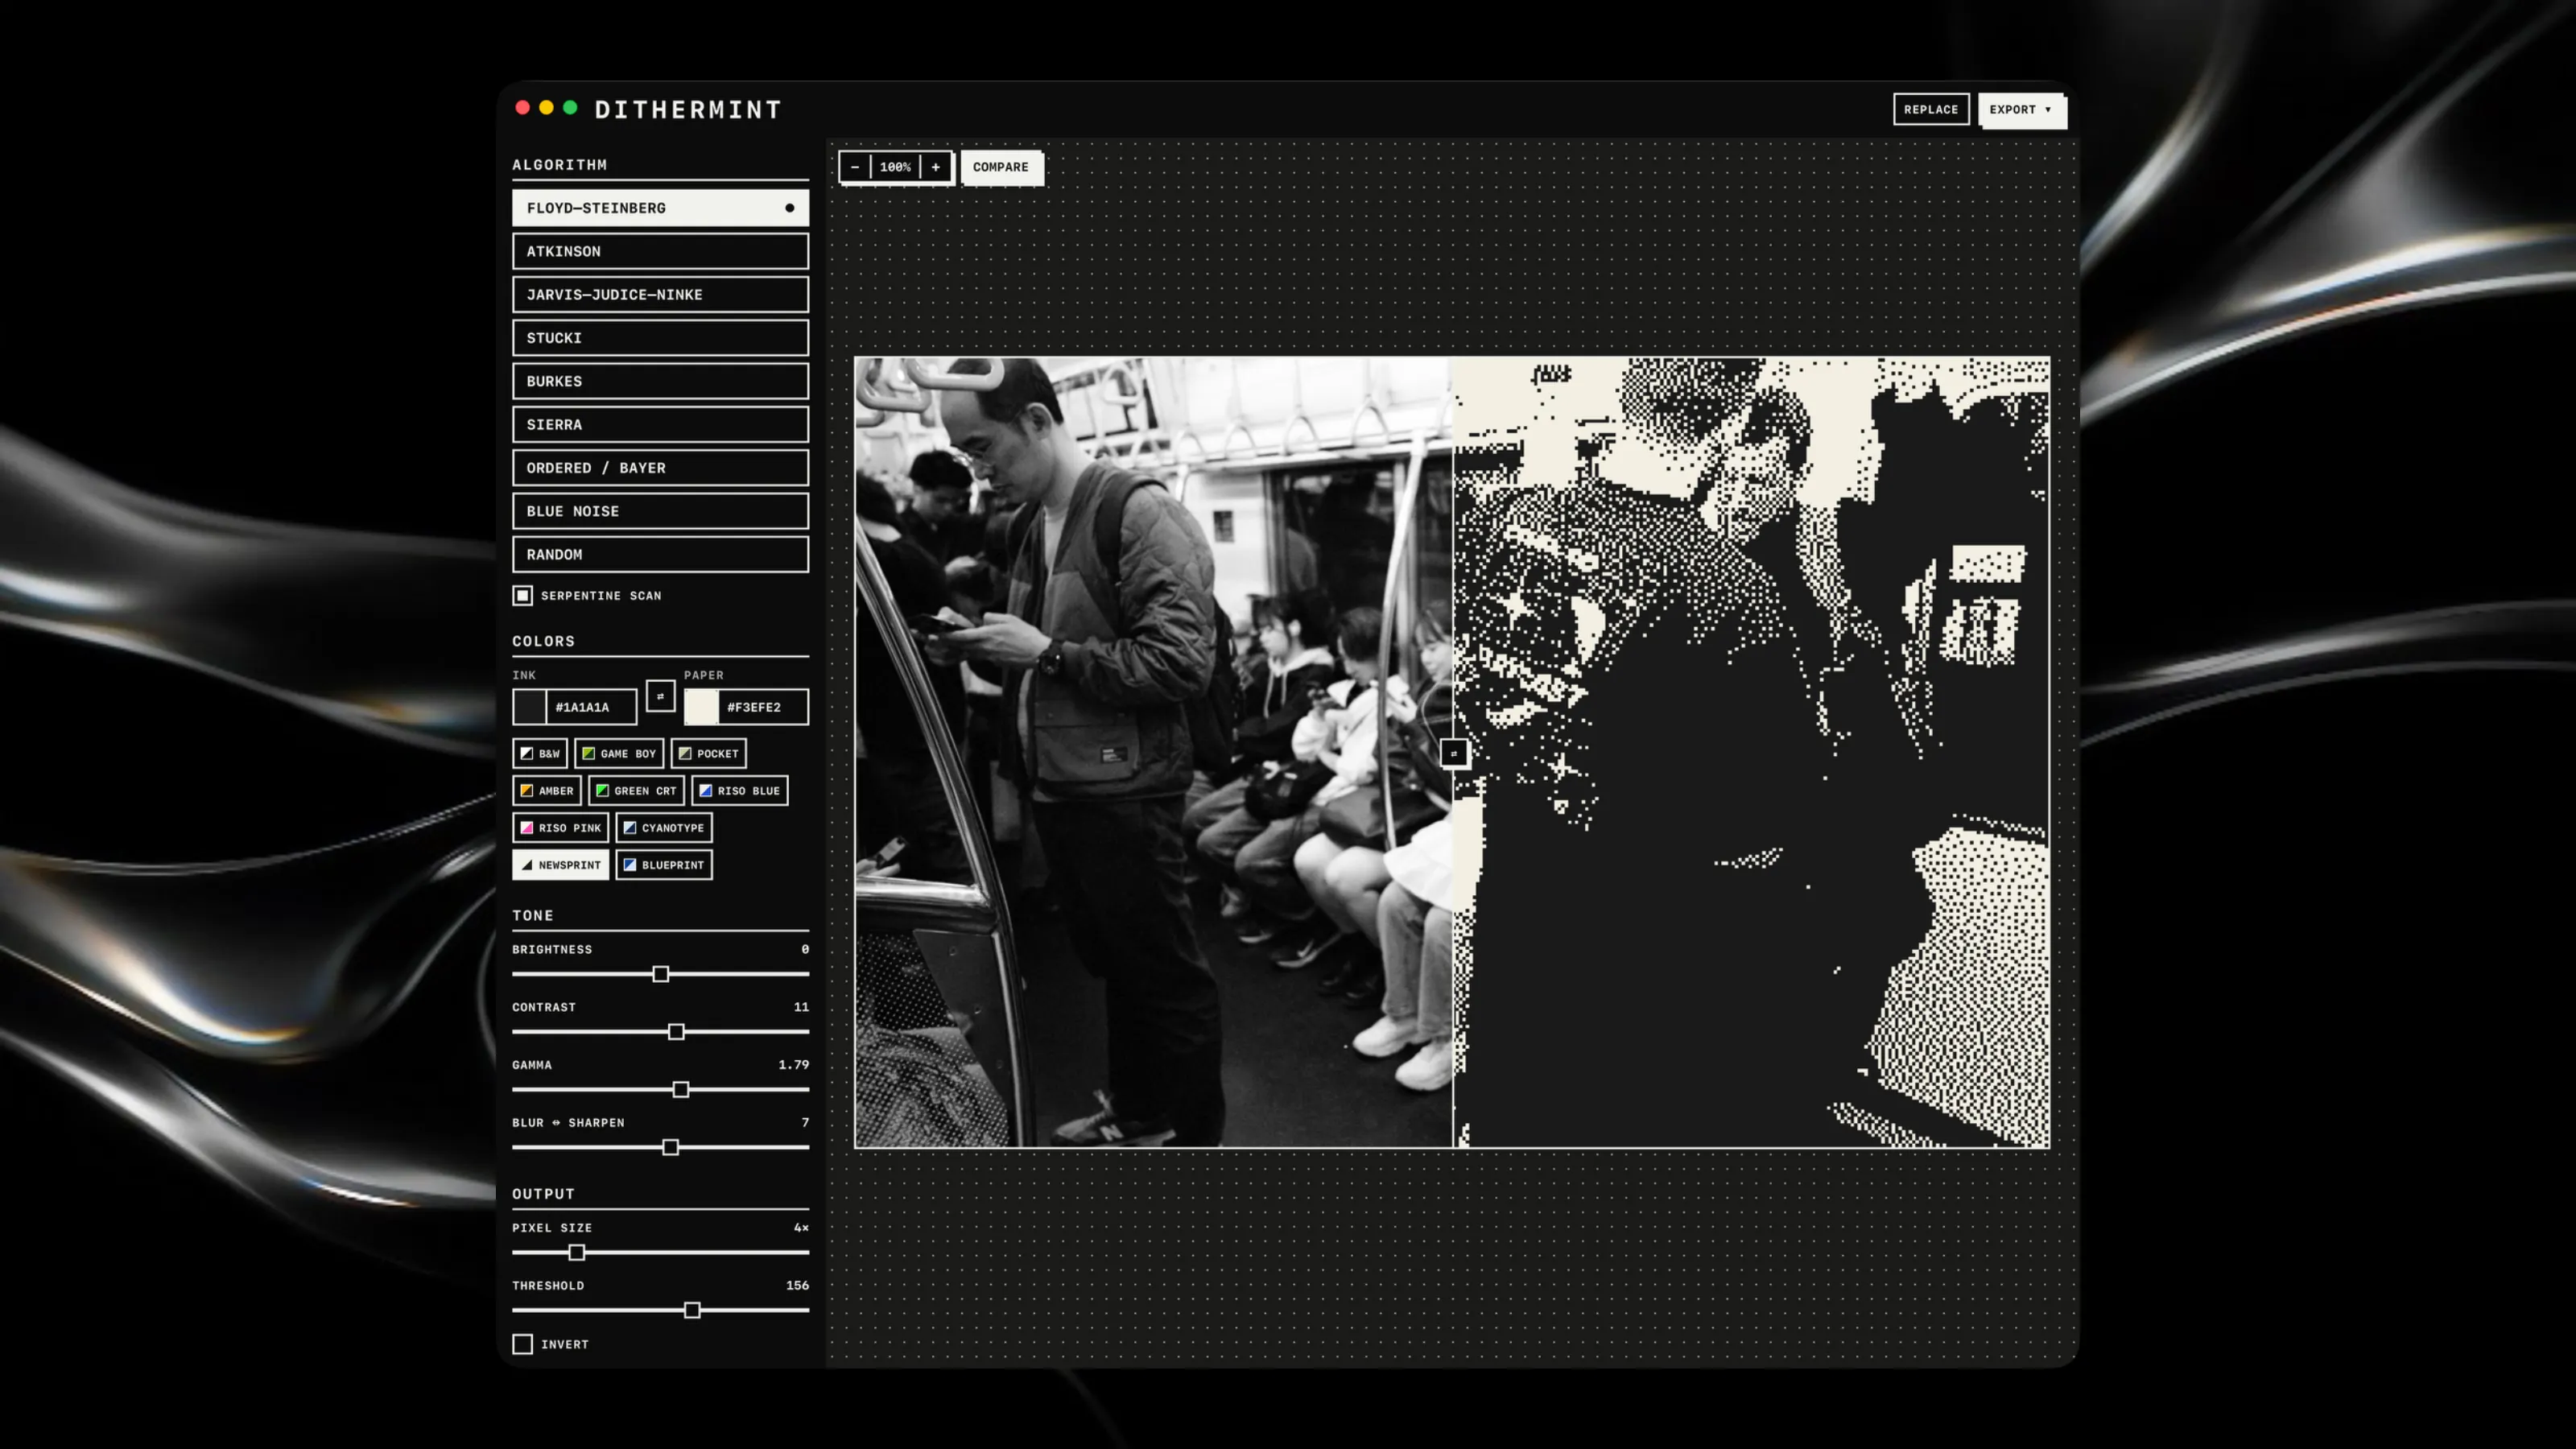Viewport: 2576px width, 1449px height.
Task: Apply the Blueprint palette preset
Action: 664,864
